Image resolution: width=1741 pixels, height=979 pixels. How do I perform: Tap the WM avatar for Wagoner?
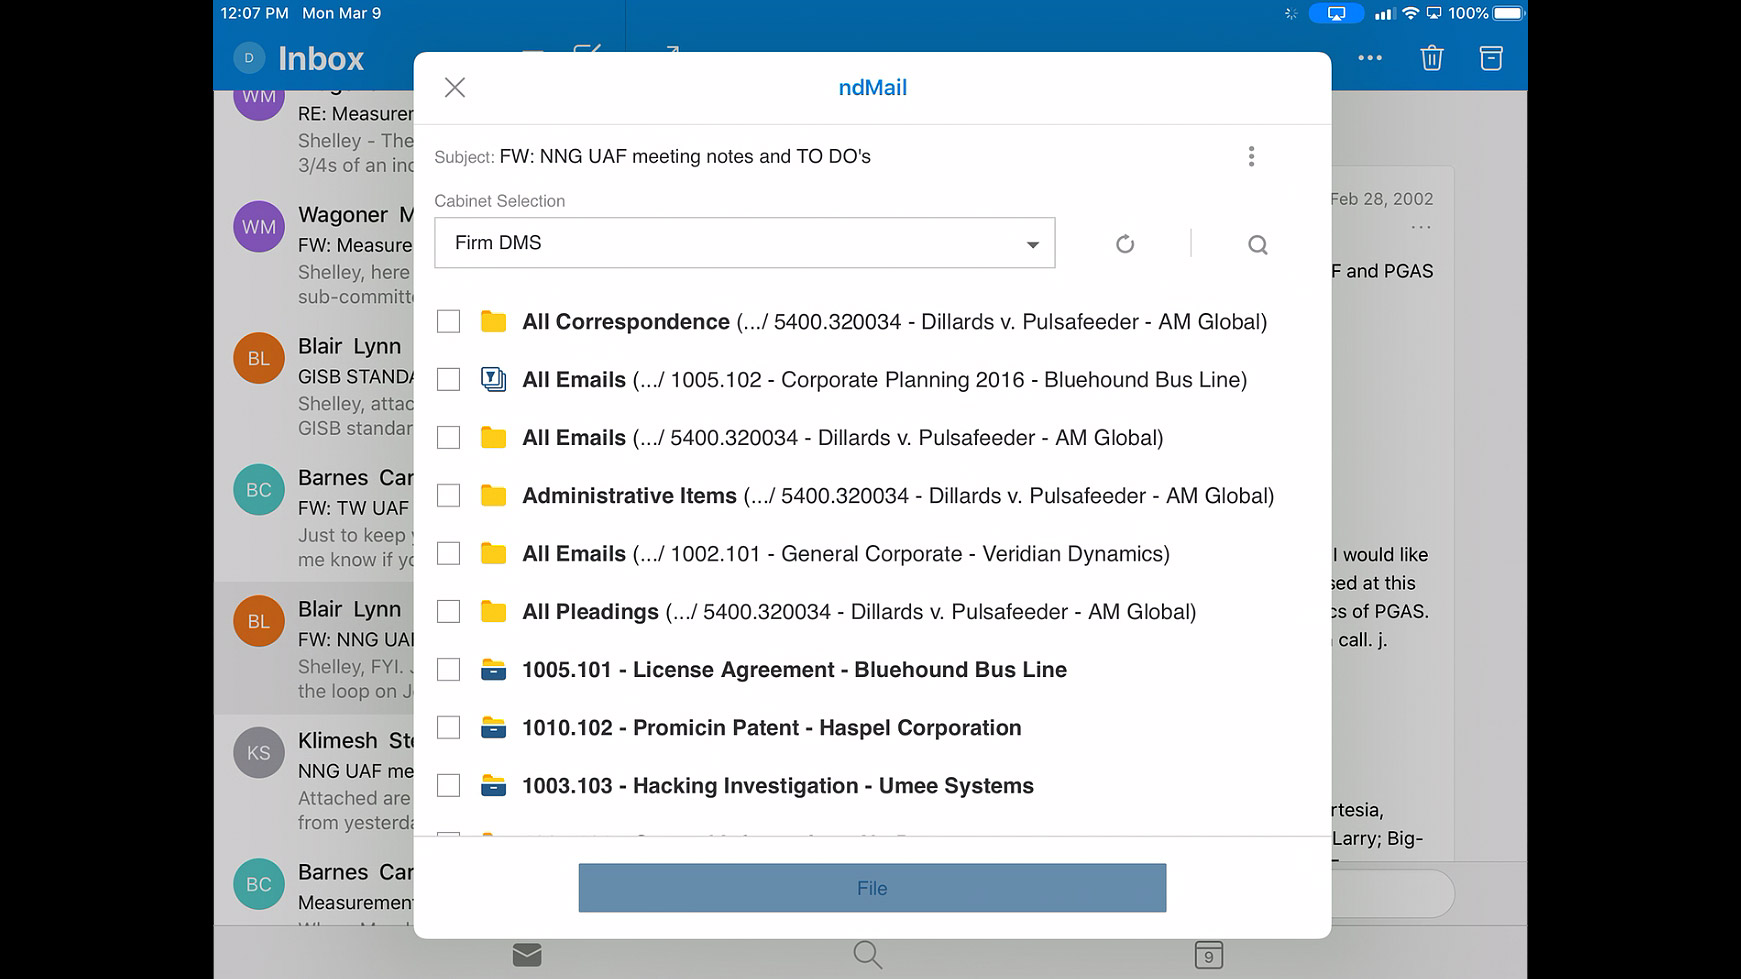pyautogui.click(x=259, y=227)
